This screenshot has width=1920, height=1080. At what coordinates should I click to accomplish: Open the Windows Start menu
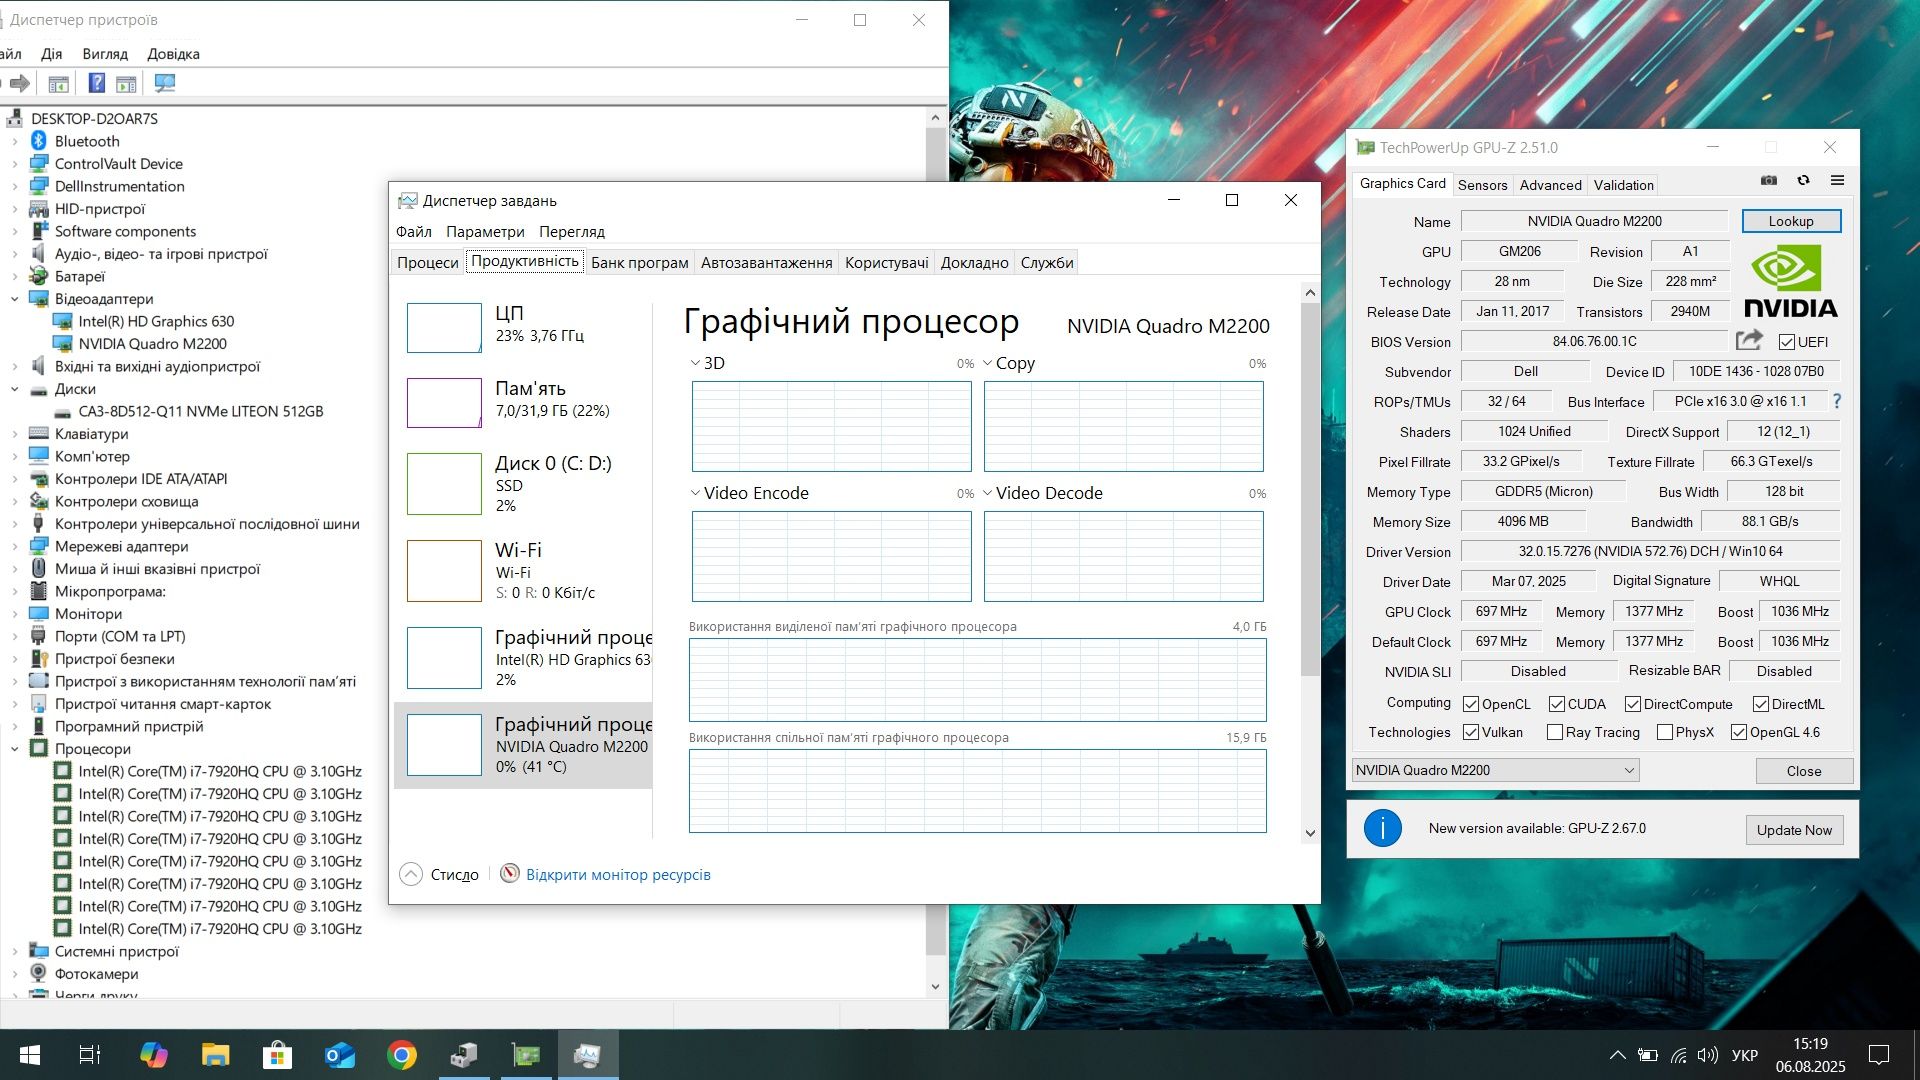29,1055
